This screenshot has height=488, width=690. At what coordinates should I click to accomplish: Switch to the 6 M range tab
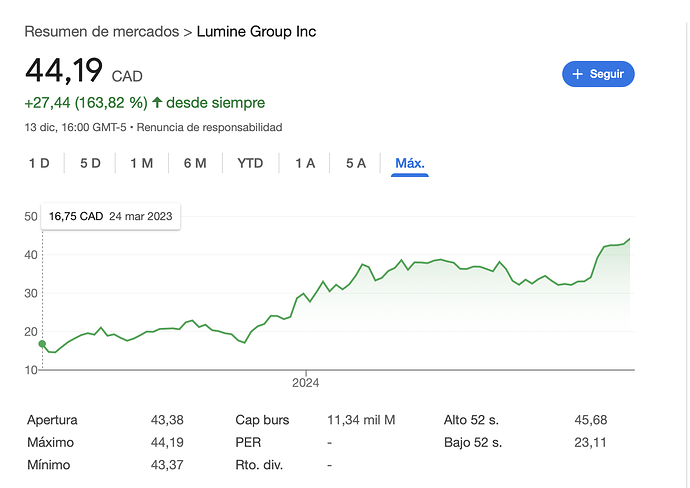click(195, 163)
